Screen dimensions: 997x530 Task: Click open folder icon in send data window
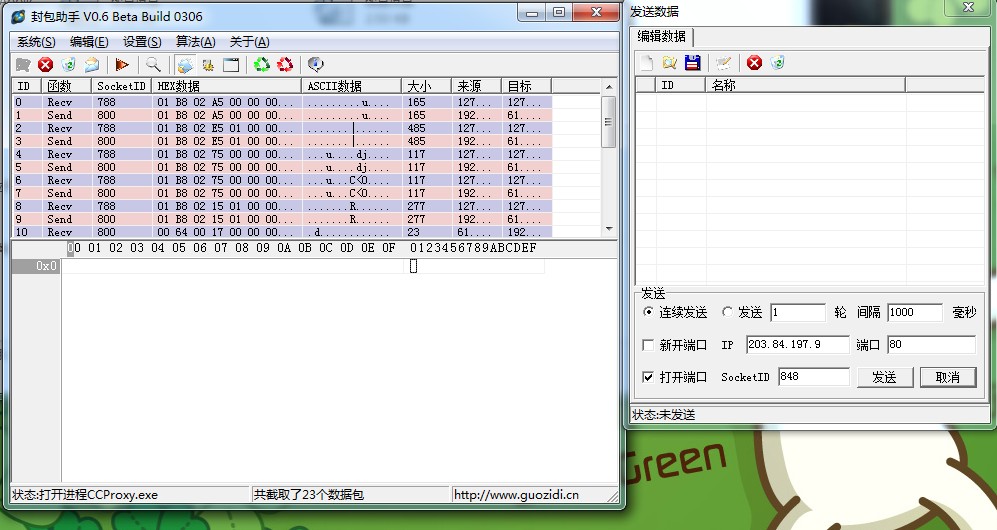[x=669, y=62]
